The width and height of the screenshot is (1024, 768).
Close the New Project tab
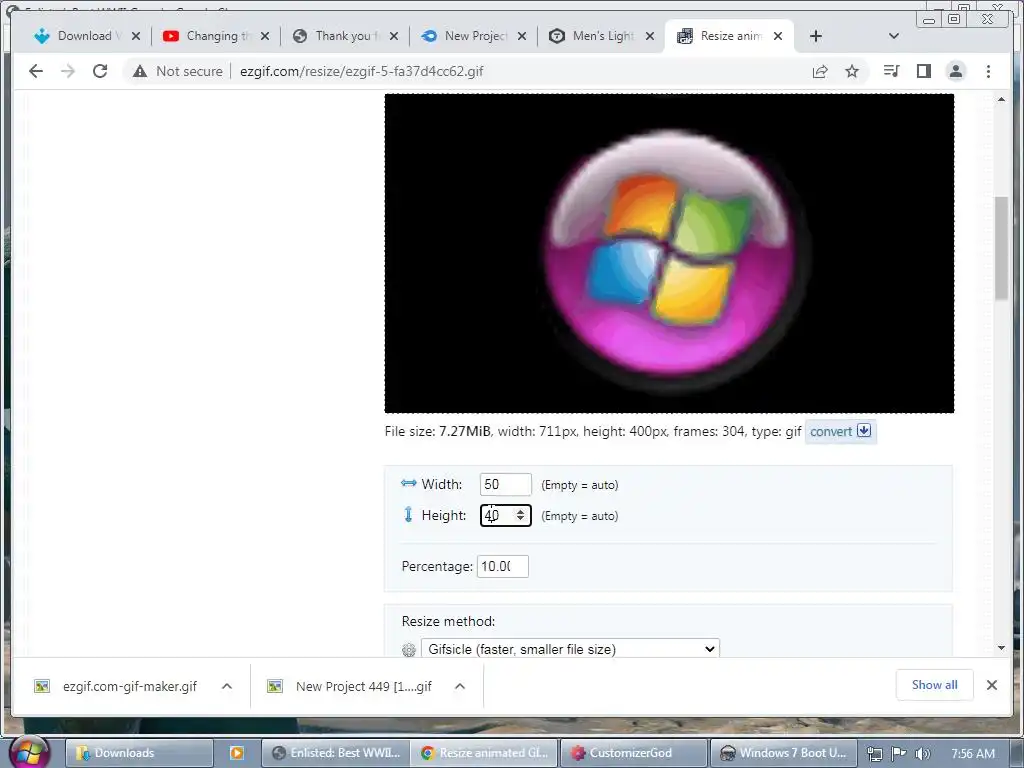coord(522,36)
